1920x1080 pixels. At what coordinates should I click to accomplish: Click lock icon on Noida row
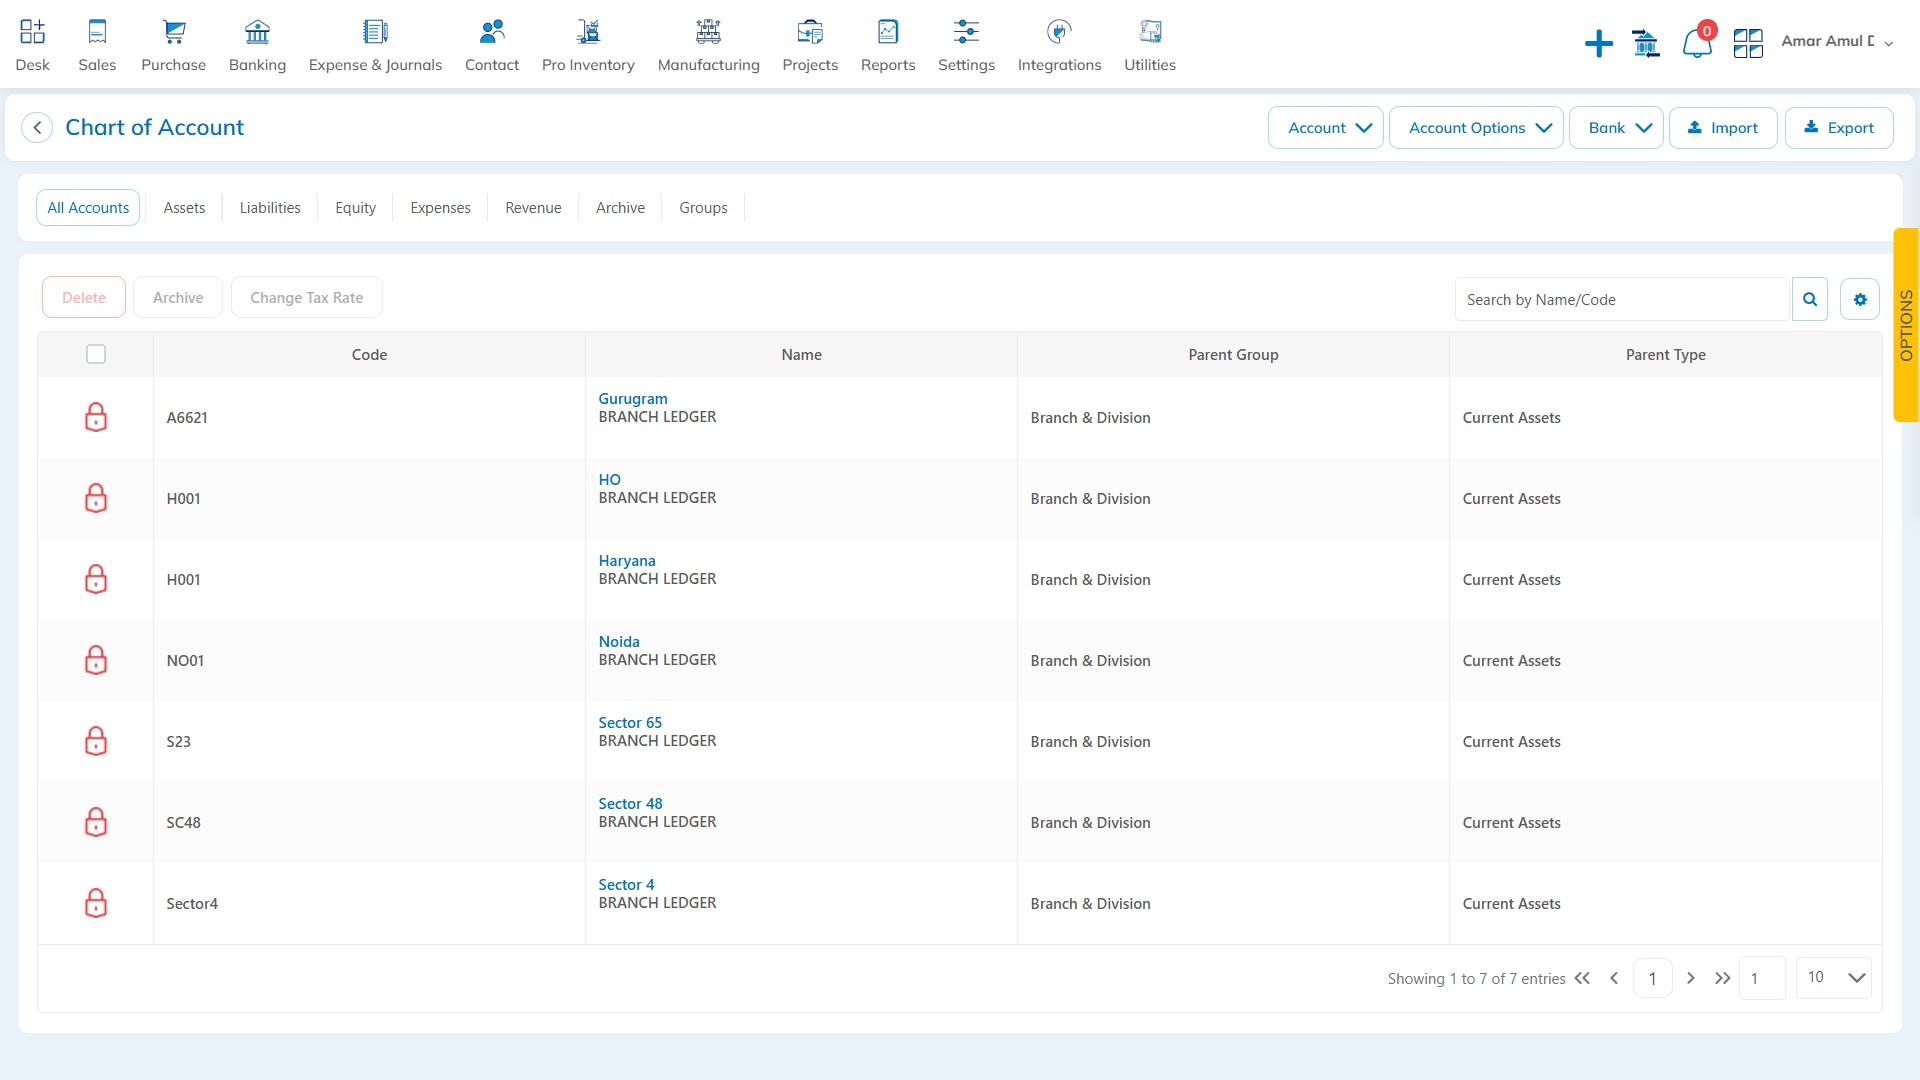click(96, 660)
